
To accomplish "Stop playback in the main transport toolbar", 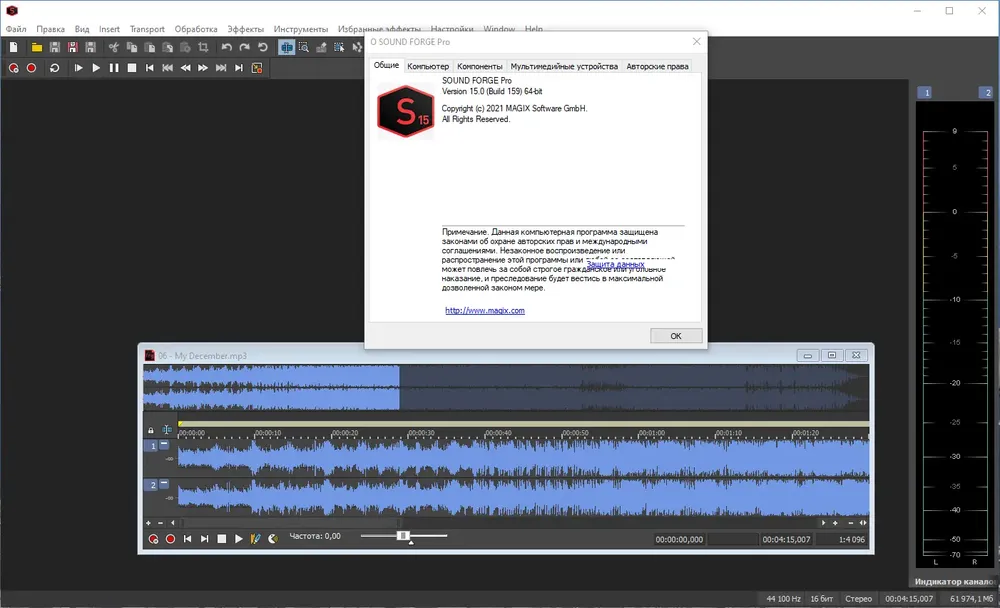I will [131, 68].
